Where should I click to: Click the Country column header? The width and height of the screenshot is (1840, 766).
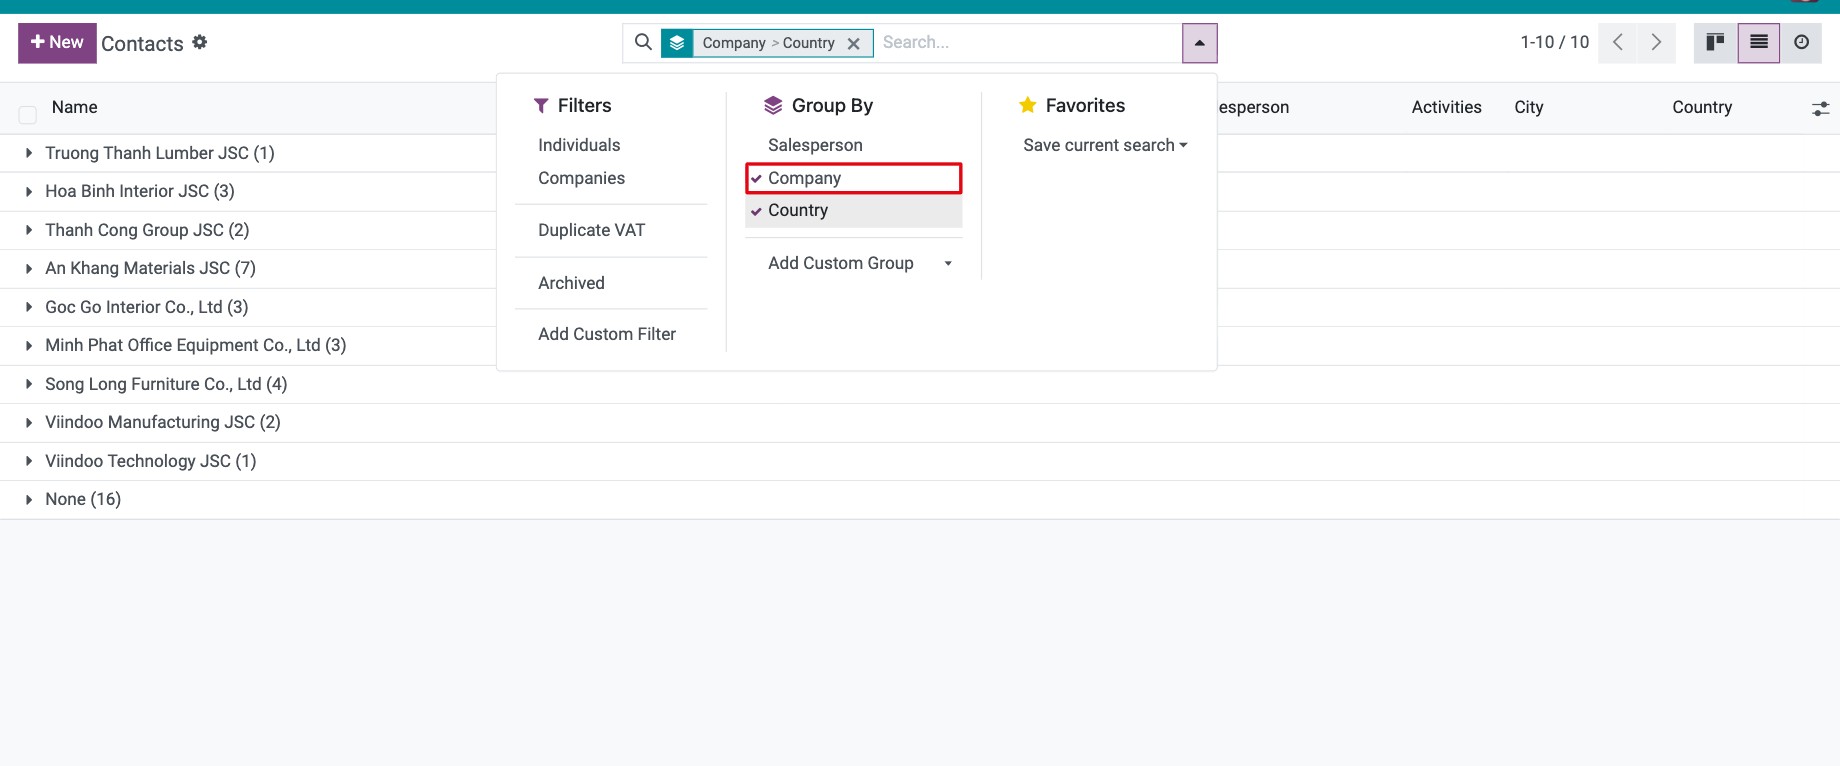(x=1702, y=107)
